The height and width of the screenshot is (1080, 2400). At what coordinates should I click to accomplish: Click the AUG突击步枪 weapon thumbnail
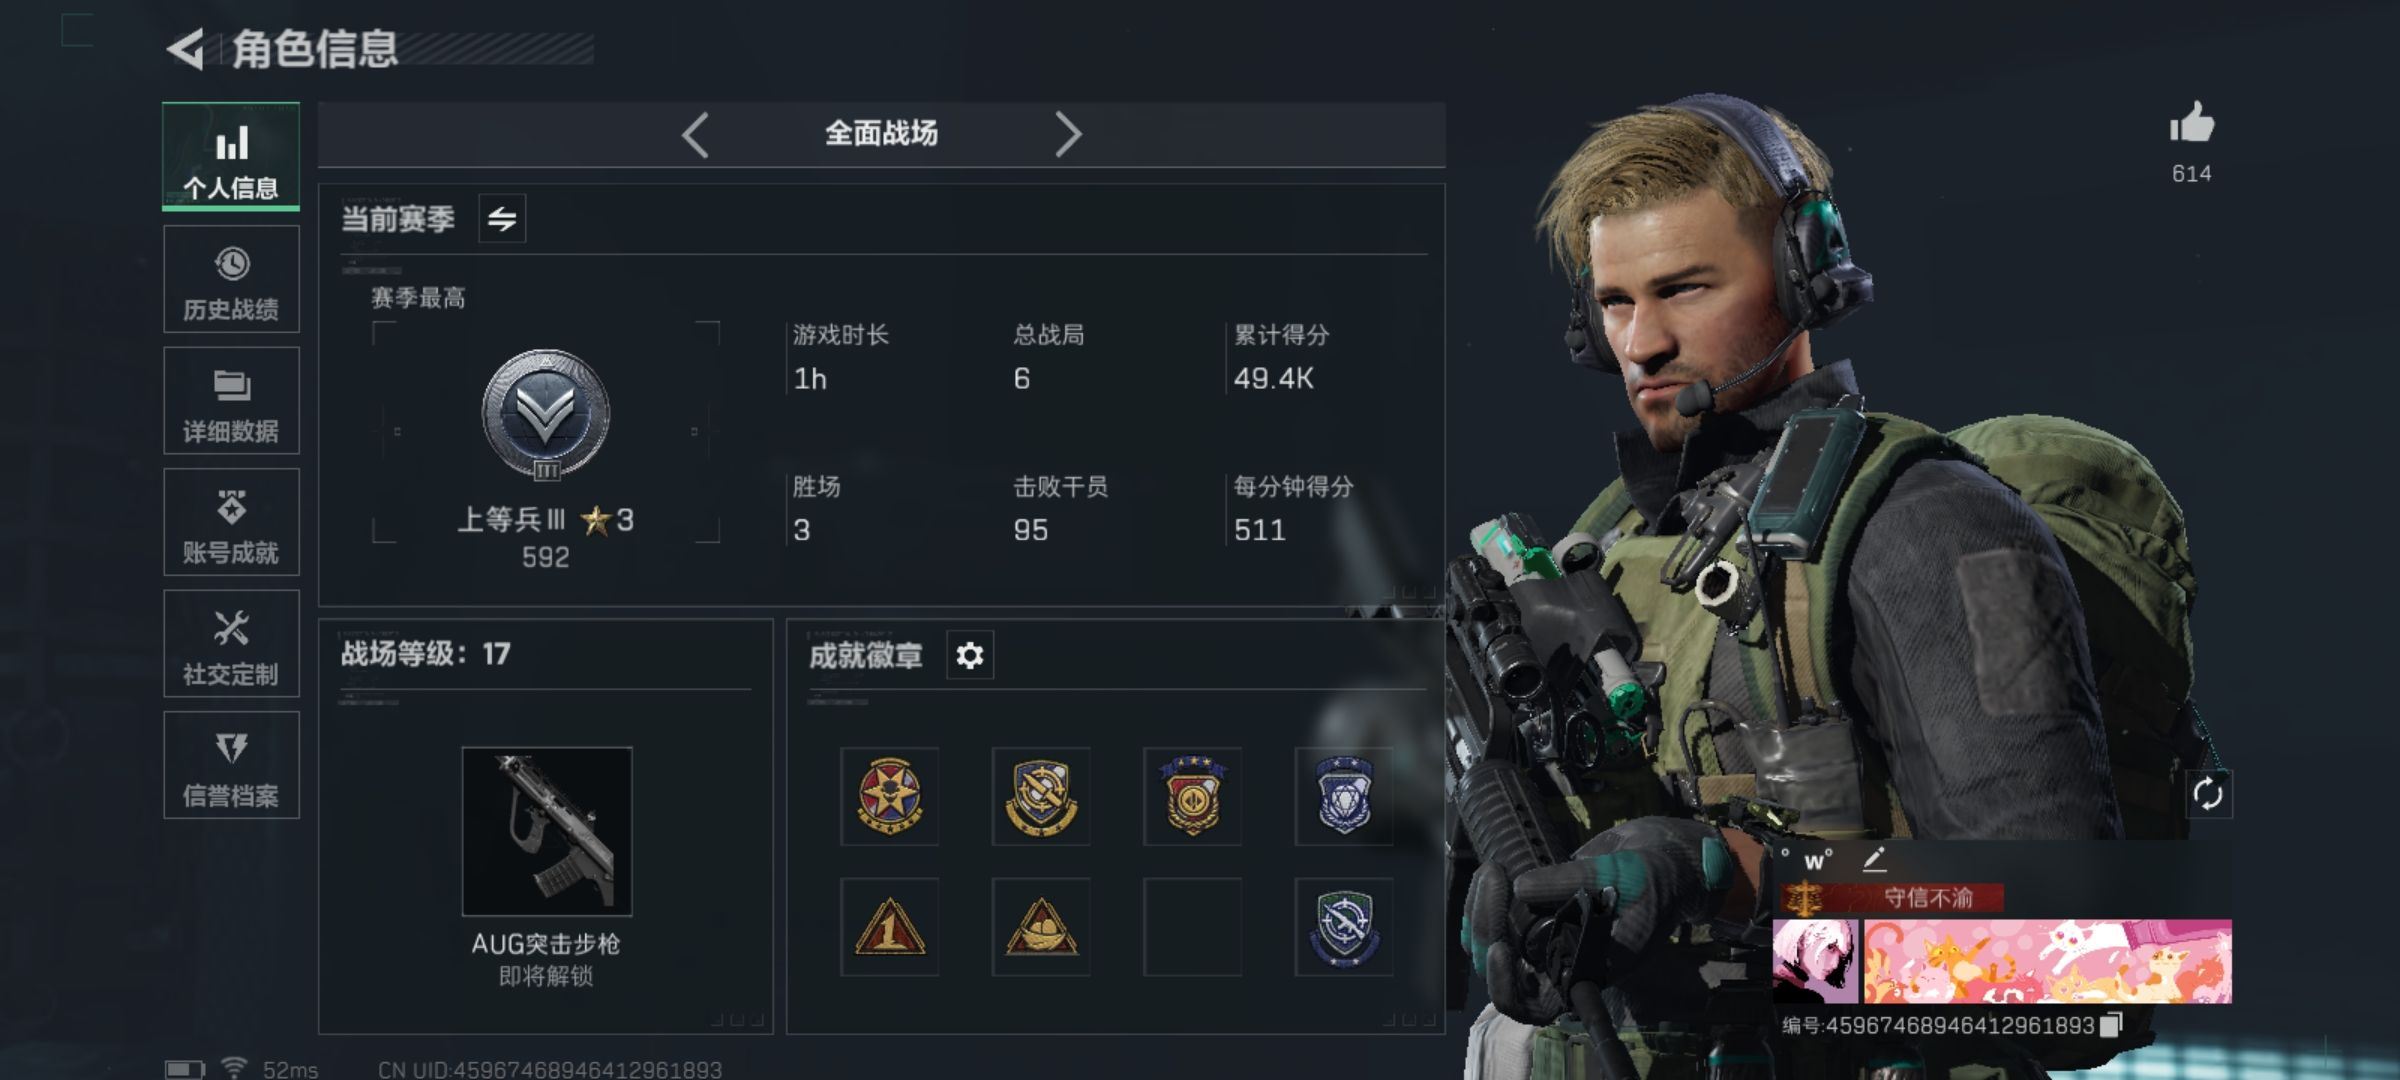click(547, 831)
